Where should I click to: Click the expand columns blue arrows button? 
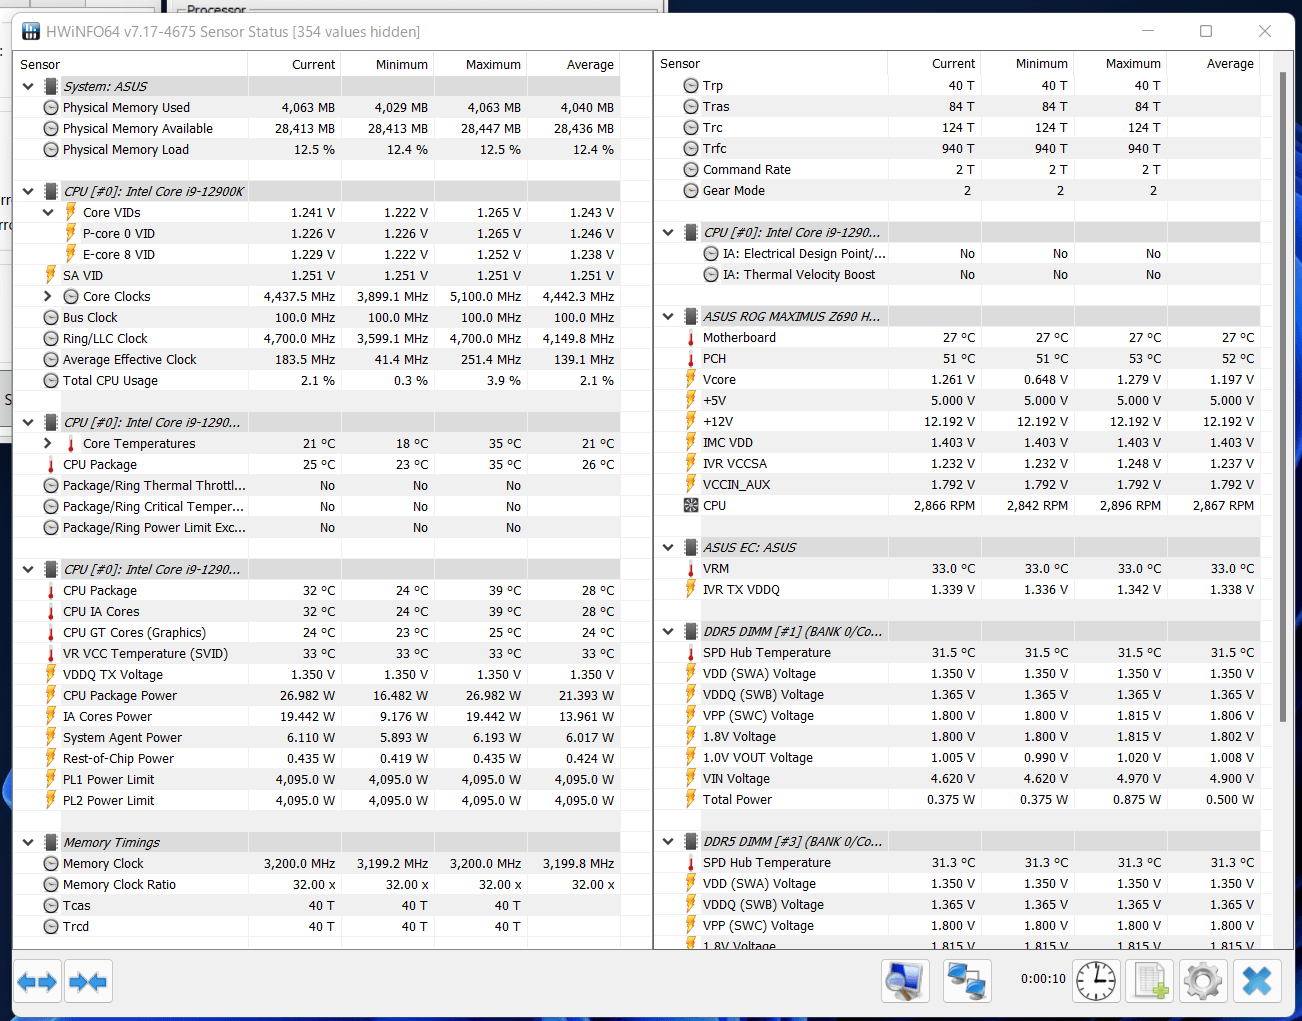click(x=37, y=982)
